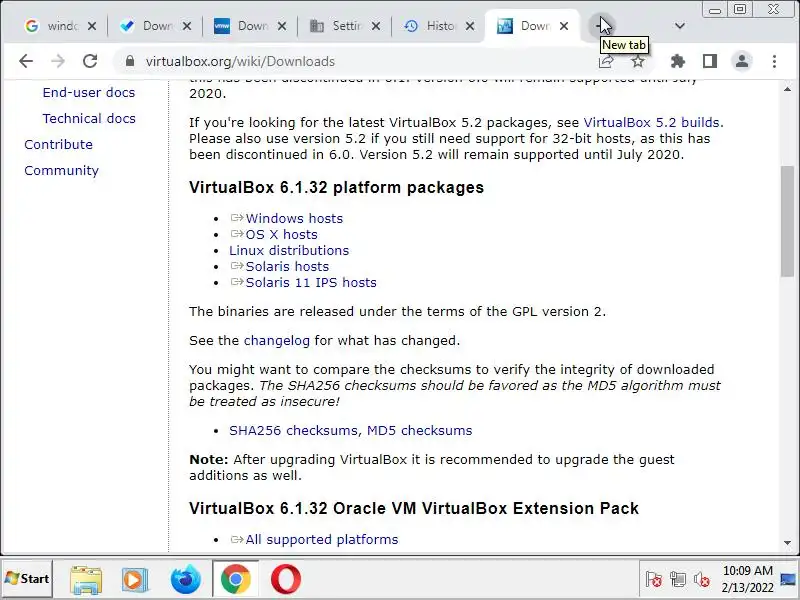The image size is (800, 600).
Task: Click the address bar URL field
Action: click(x=357, y=61)
